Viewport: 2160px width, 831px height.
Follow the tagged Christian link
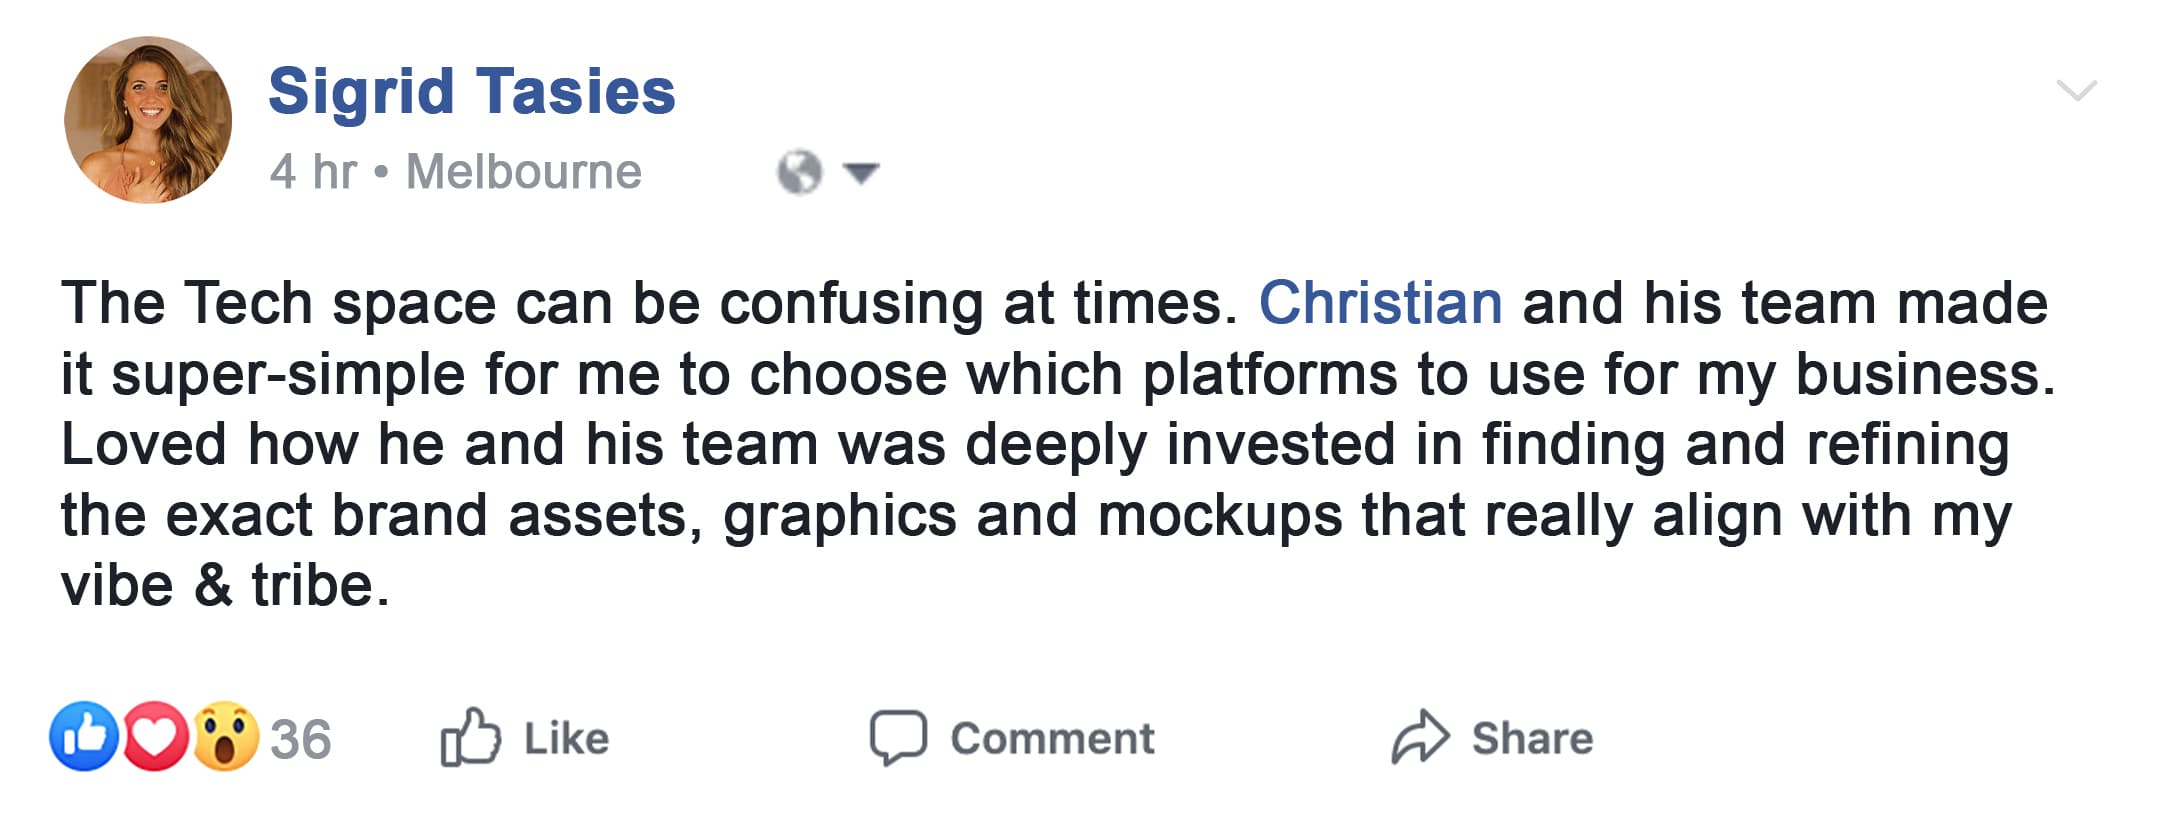[1380, 303]
